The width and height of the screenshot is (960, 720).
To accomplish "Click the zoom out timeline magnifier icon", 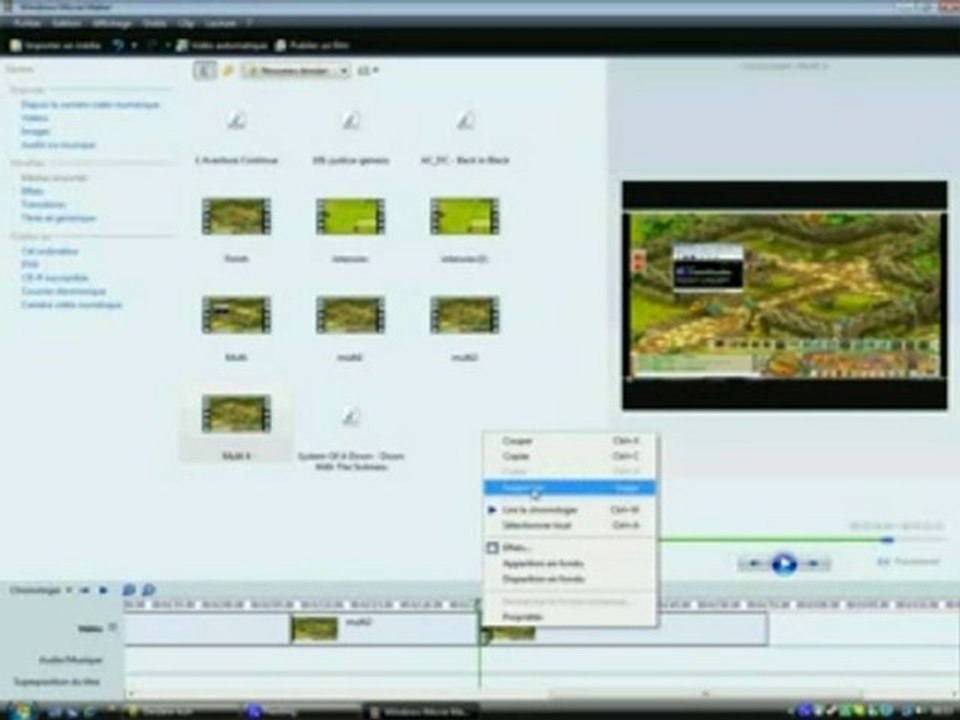I will (x=148, y=590).
